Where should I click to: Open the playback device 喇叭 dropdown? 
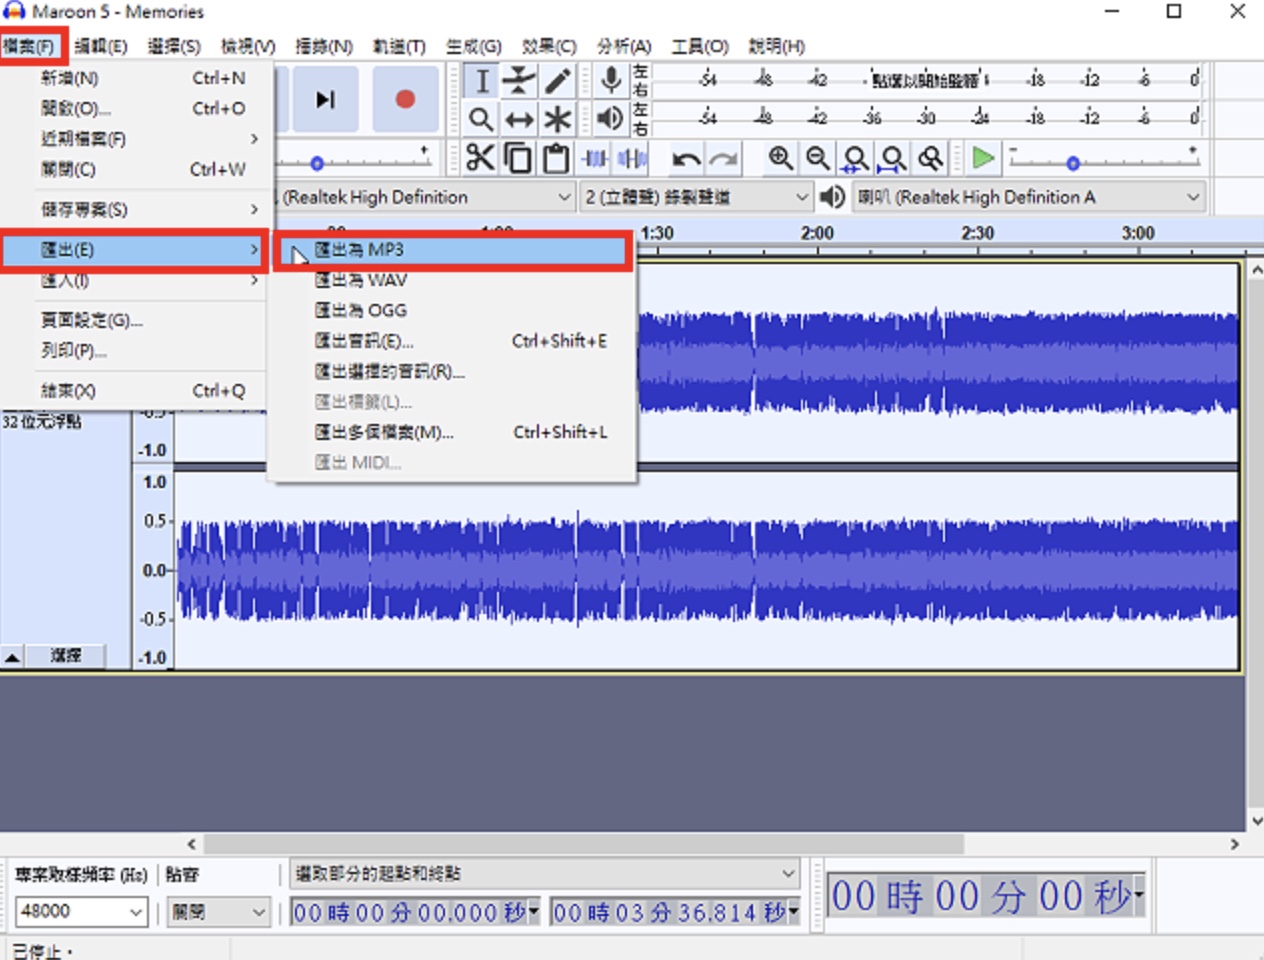1028,197
